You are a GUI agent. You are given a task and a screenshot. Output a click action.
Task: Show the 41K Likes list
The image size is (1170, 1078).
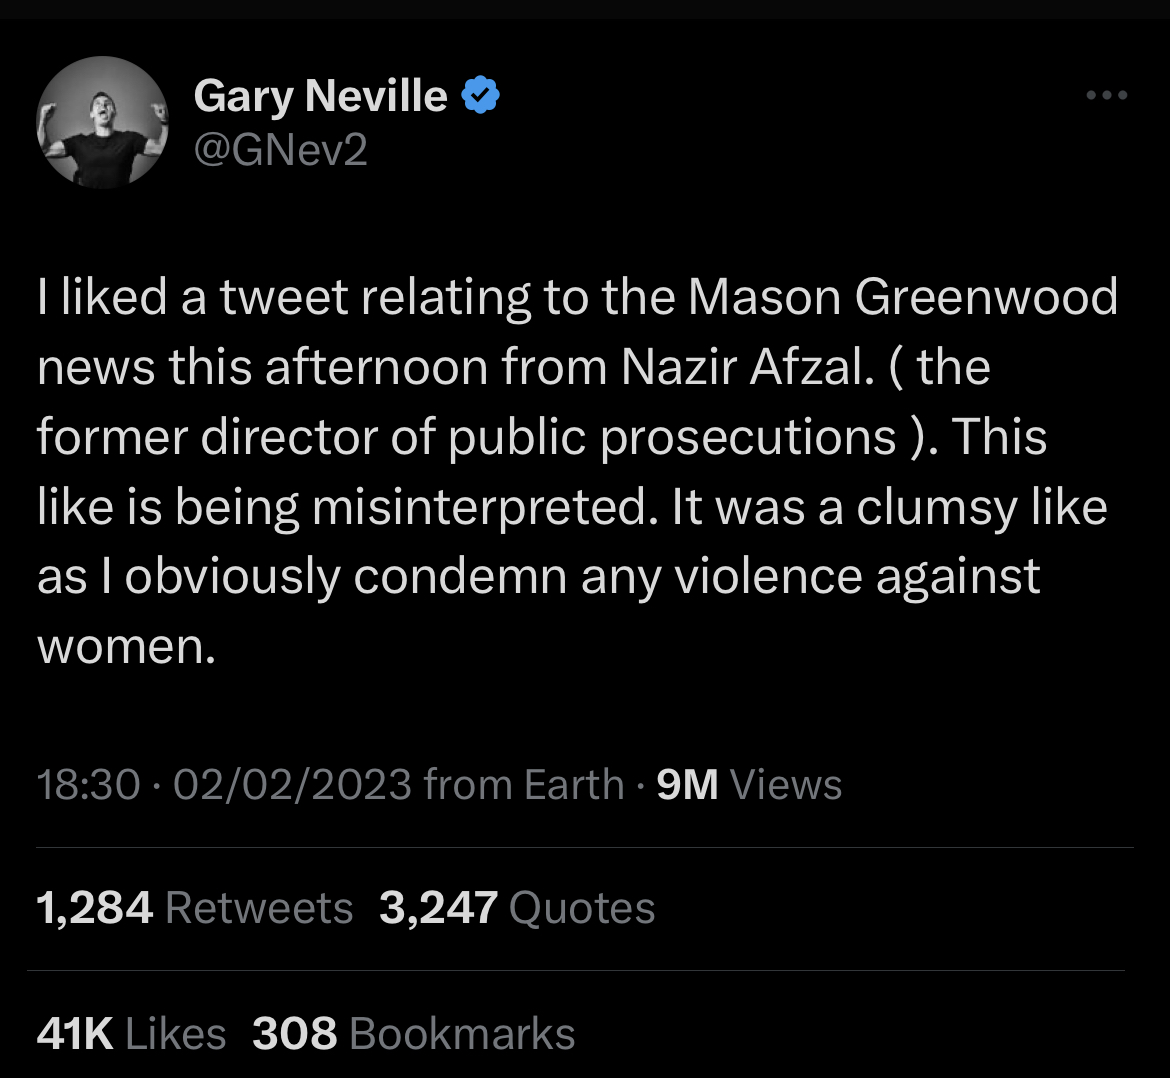pos(131,1034)
